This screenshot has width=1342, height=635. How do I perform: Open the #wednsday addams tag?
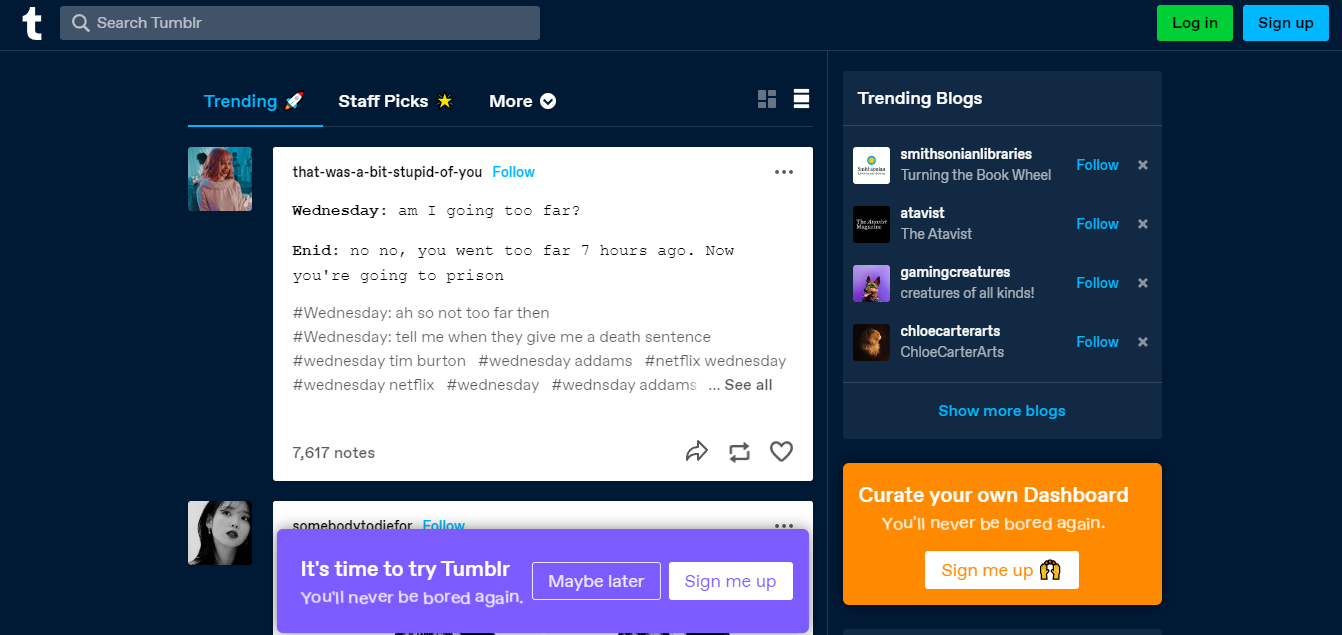(623, 385)
